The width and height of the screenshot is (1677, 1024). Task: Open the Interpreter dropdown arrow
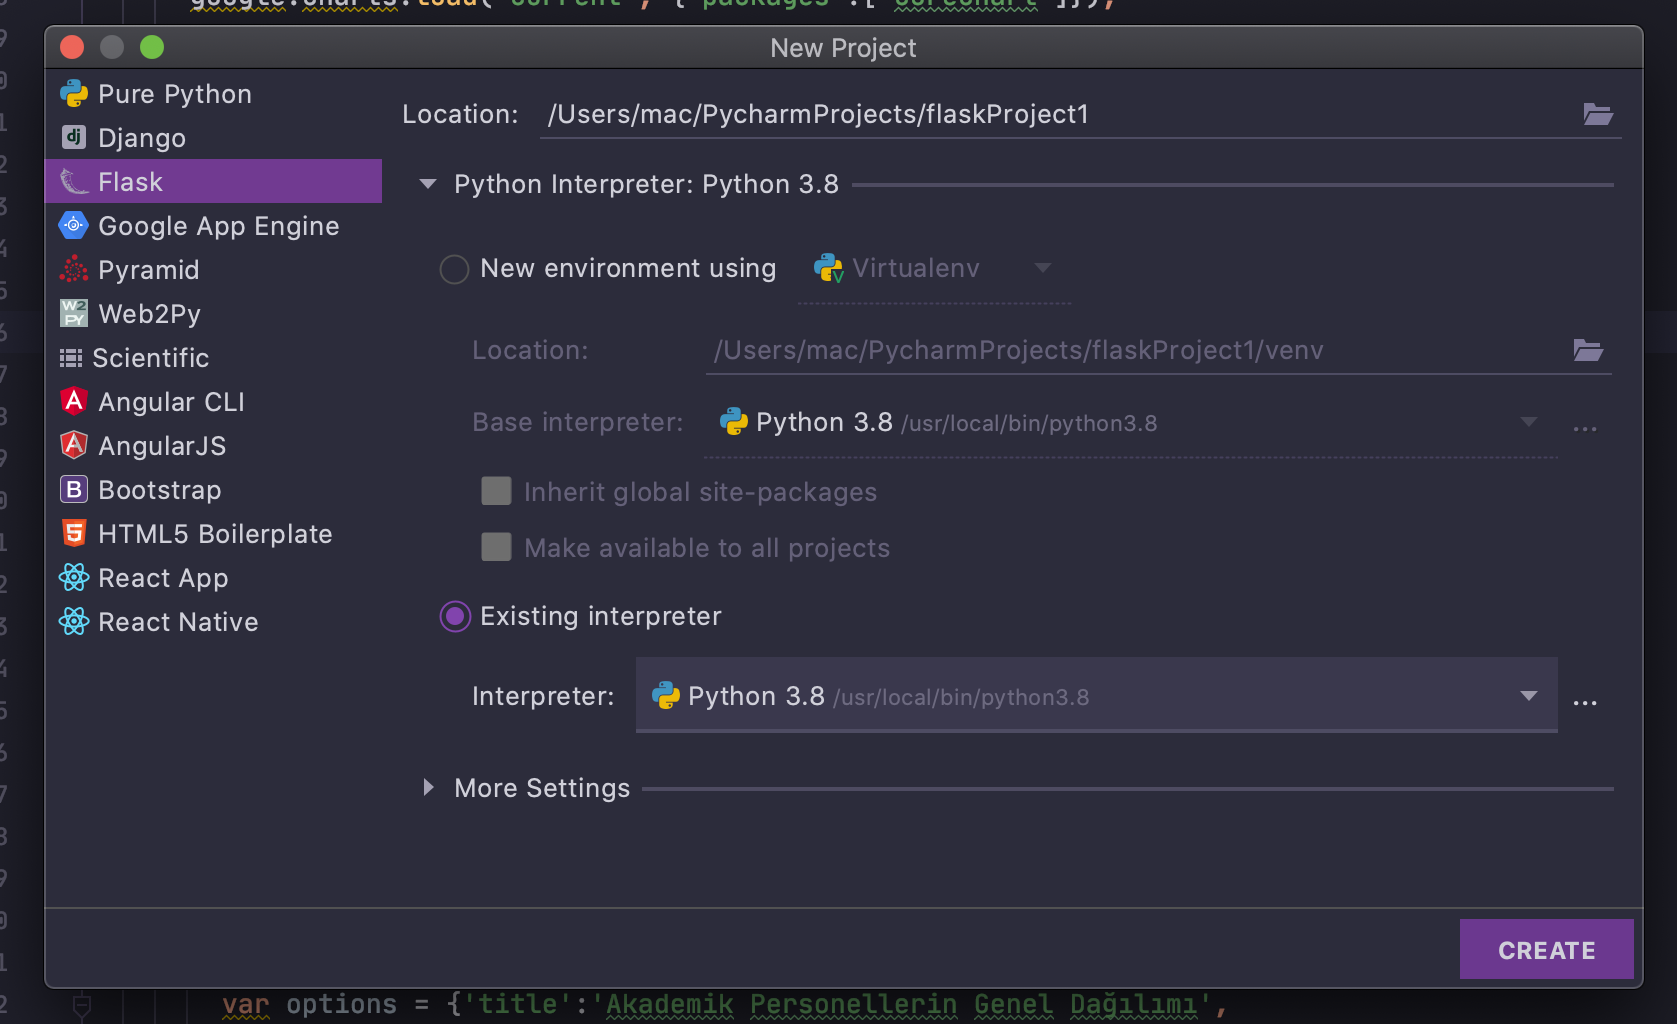1529,696
